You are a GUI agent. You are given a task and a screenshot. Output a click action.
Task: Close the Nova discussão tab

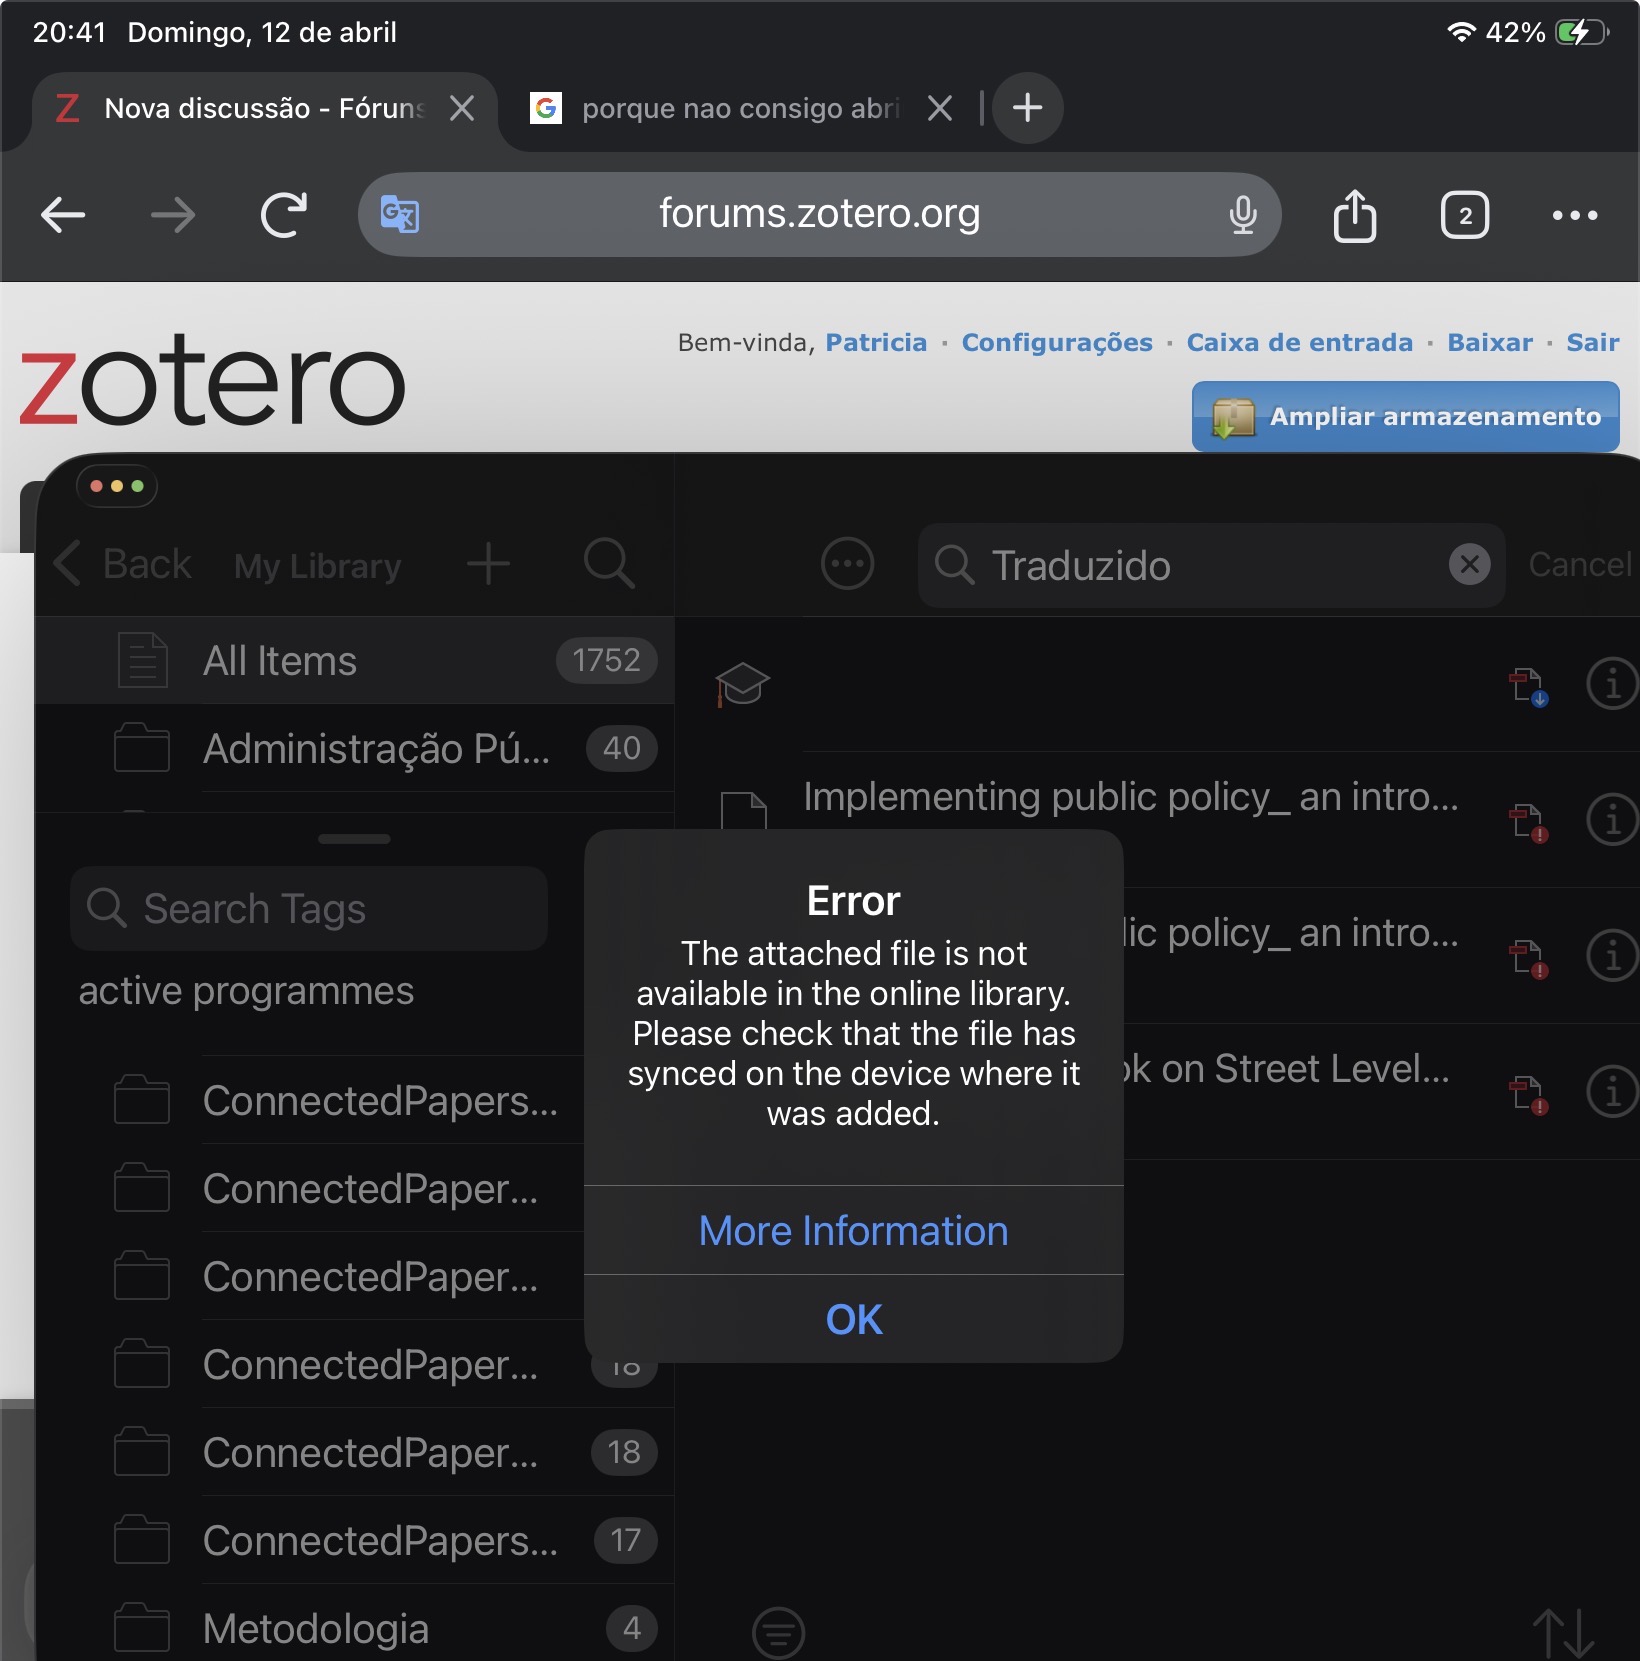click(462, 108)
